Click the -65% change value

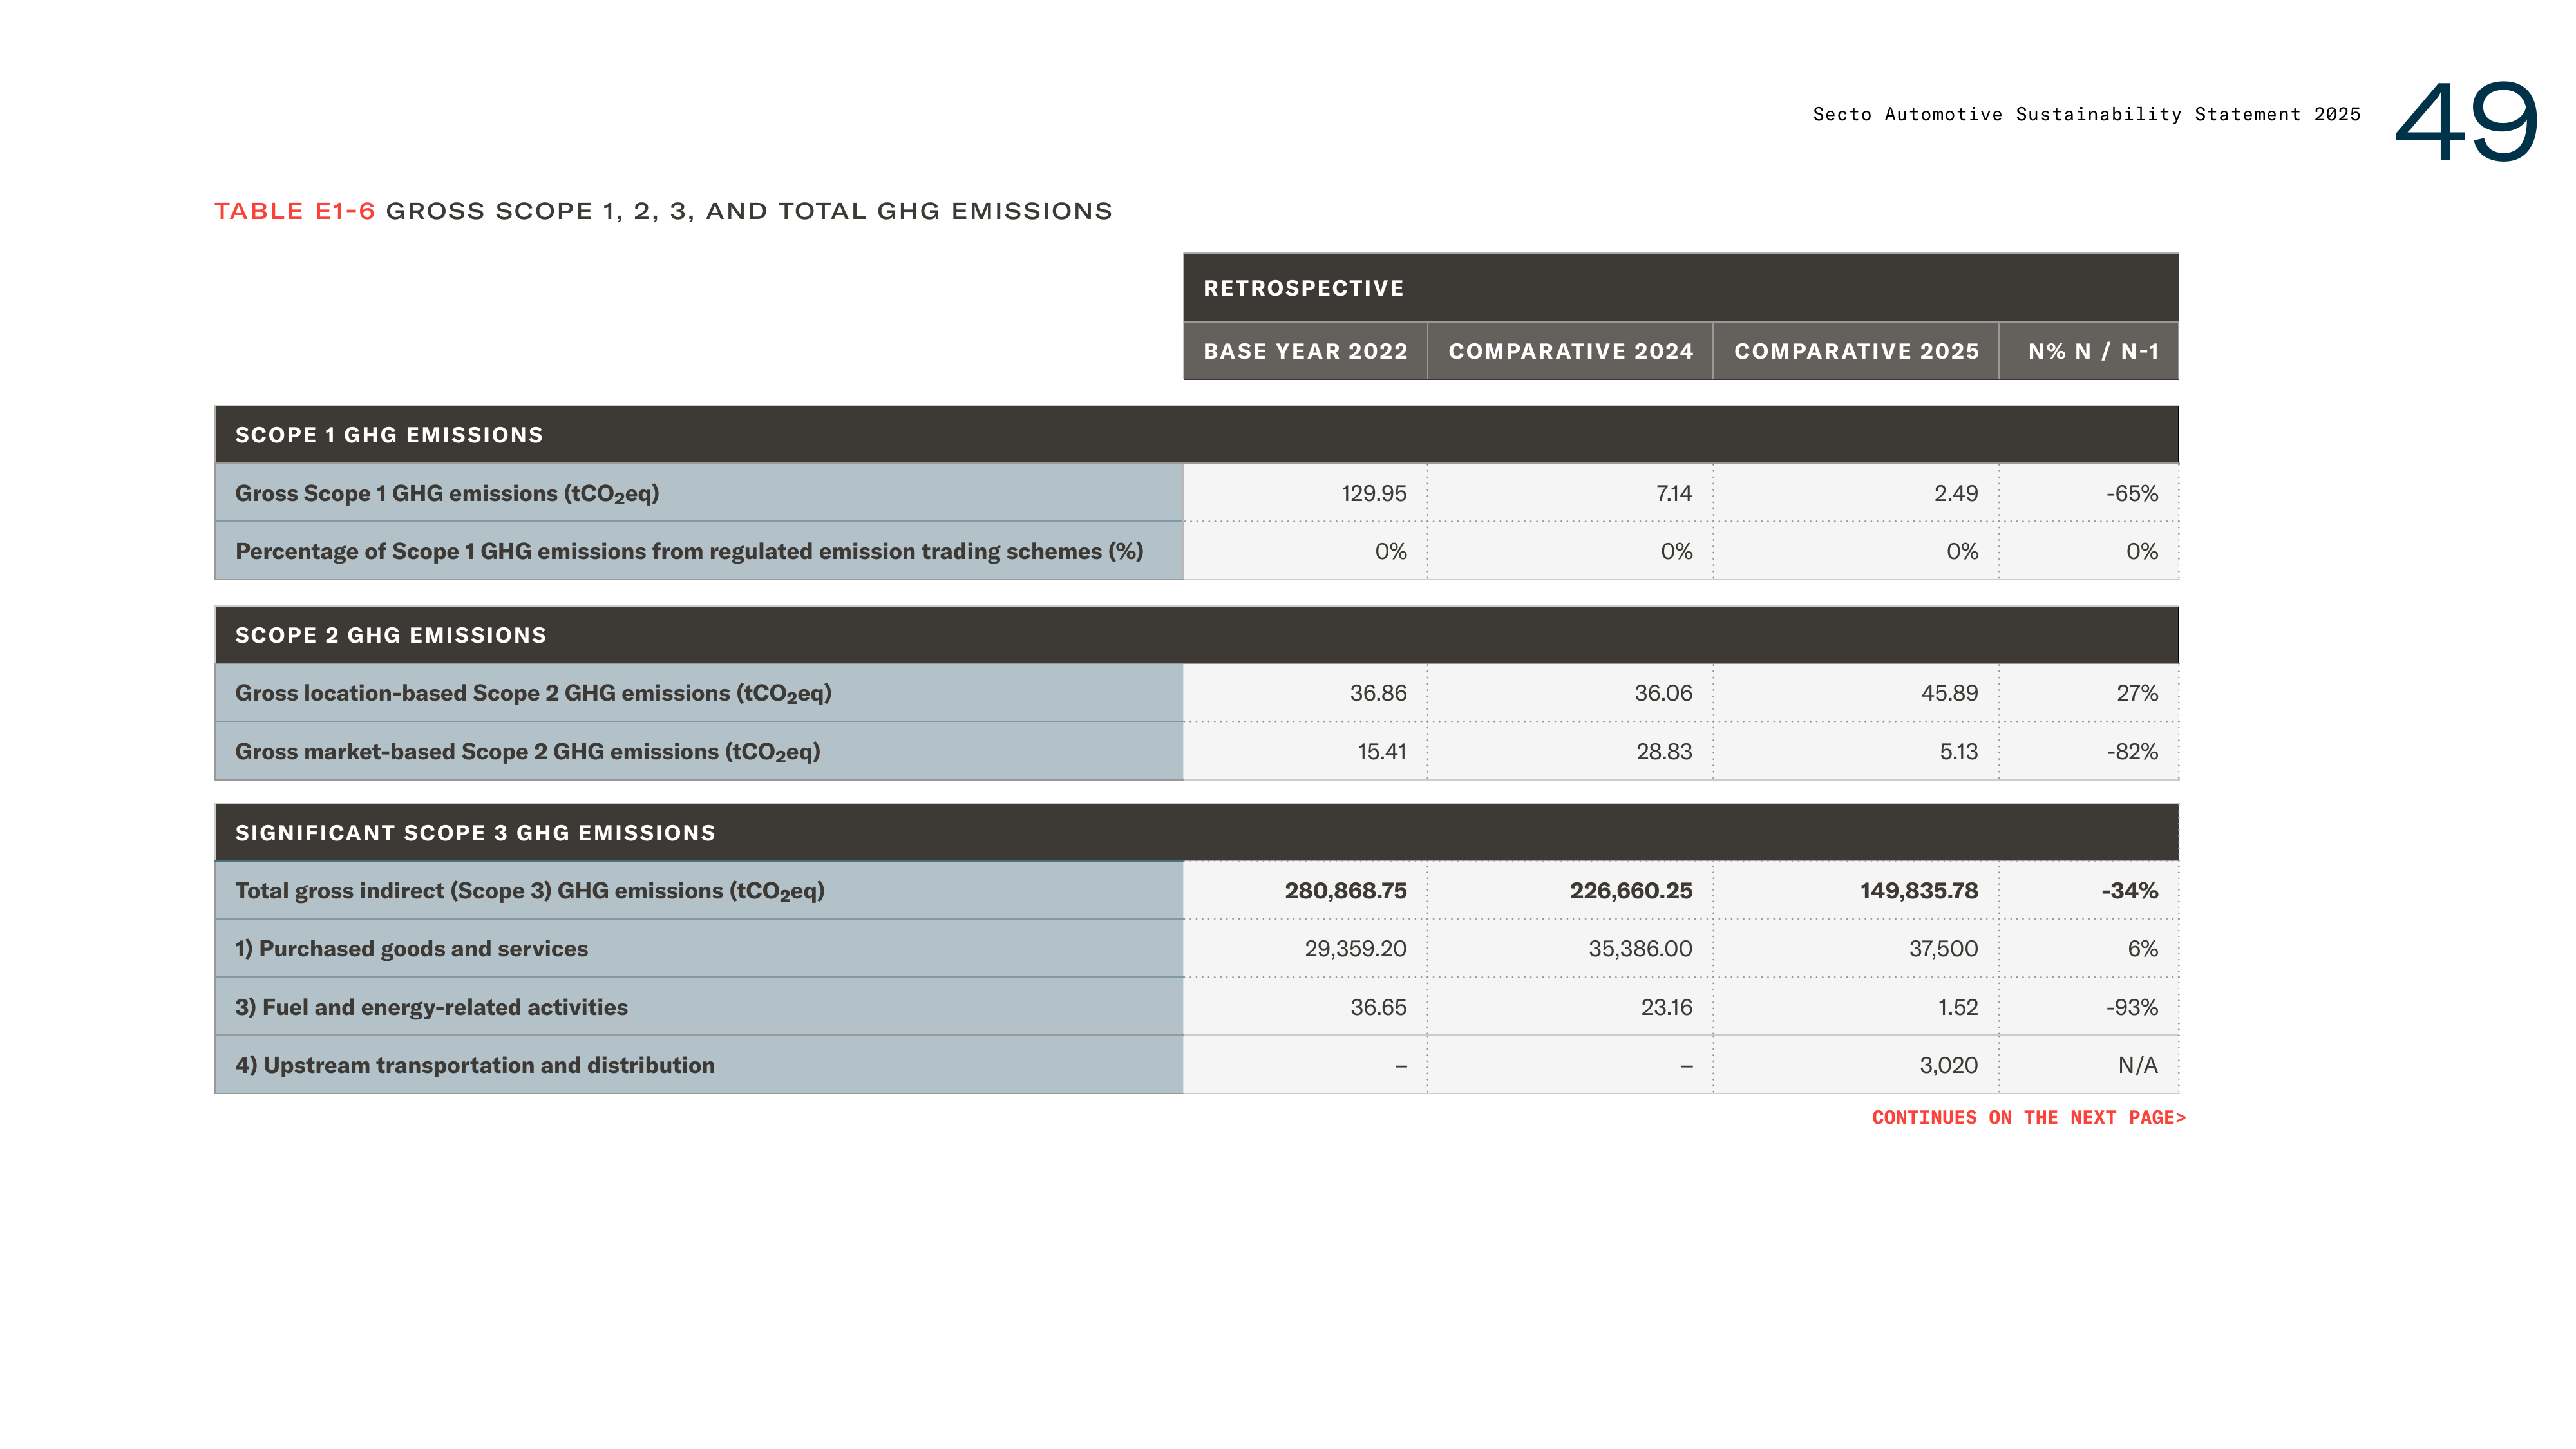click(2131, 493)
